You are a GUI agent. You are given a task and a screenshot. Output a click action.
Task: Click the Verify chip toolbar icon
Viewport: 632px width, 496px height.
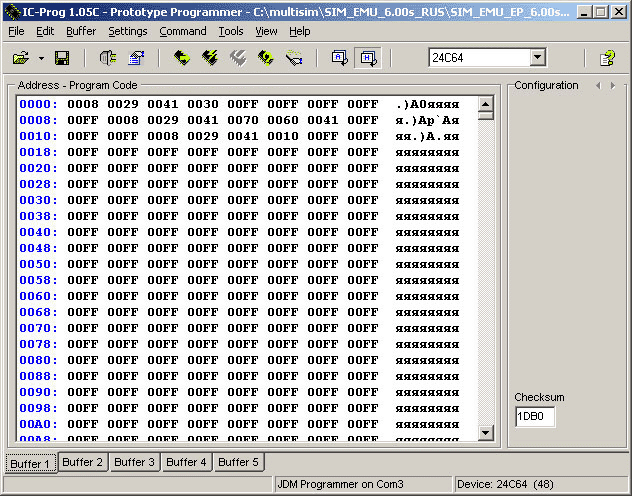(266, 58)
